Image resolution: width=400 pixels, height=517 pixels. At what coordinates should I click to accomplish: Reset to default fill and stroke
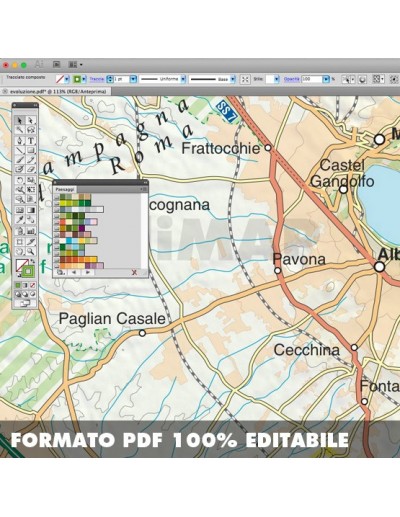19,275
